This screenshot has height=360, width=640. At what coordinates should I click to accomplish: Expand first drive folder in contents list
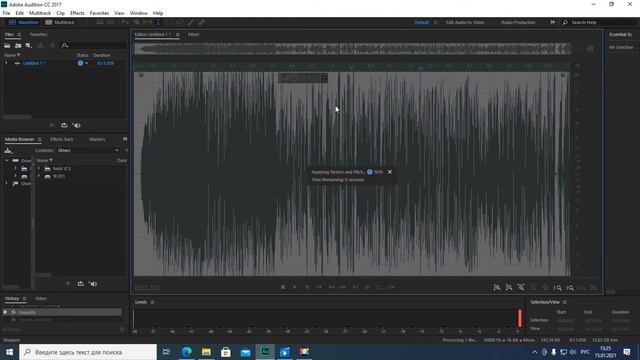[39, 168]
